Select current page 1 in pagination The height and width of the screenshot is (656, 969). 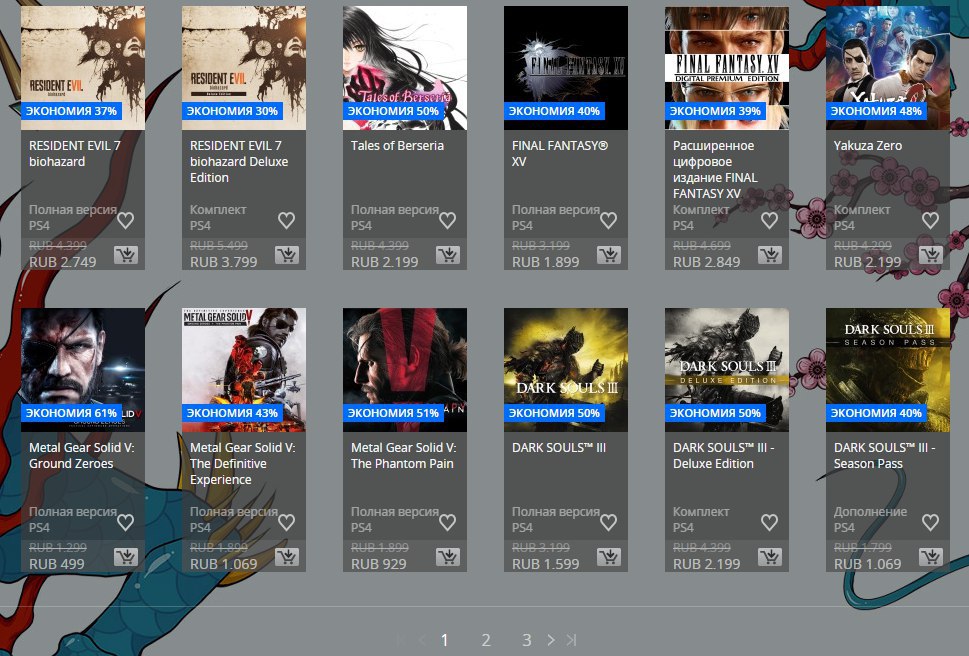coord(444,640)
